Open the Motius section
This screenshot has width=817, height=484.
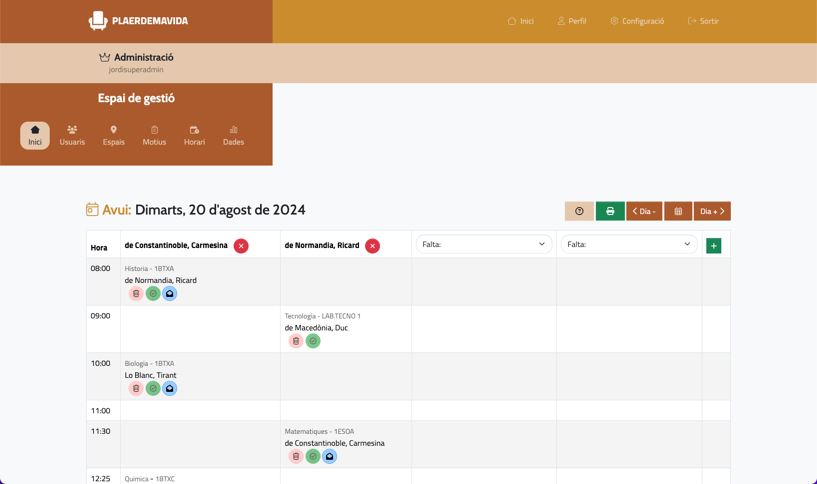coord(154,135)
